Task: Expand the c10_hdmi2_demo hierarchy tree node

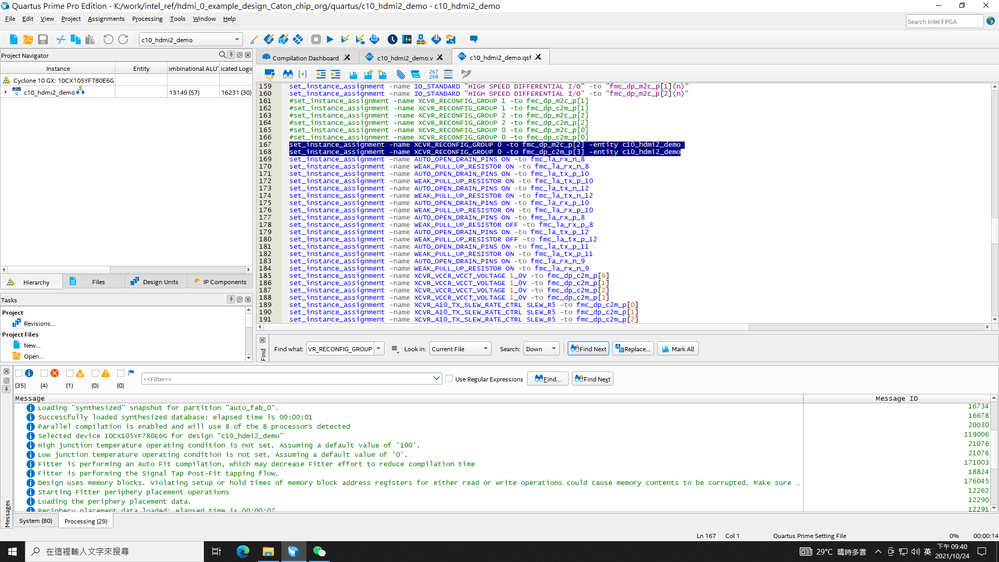Action: [6, 92]
